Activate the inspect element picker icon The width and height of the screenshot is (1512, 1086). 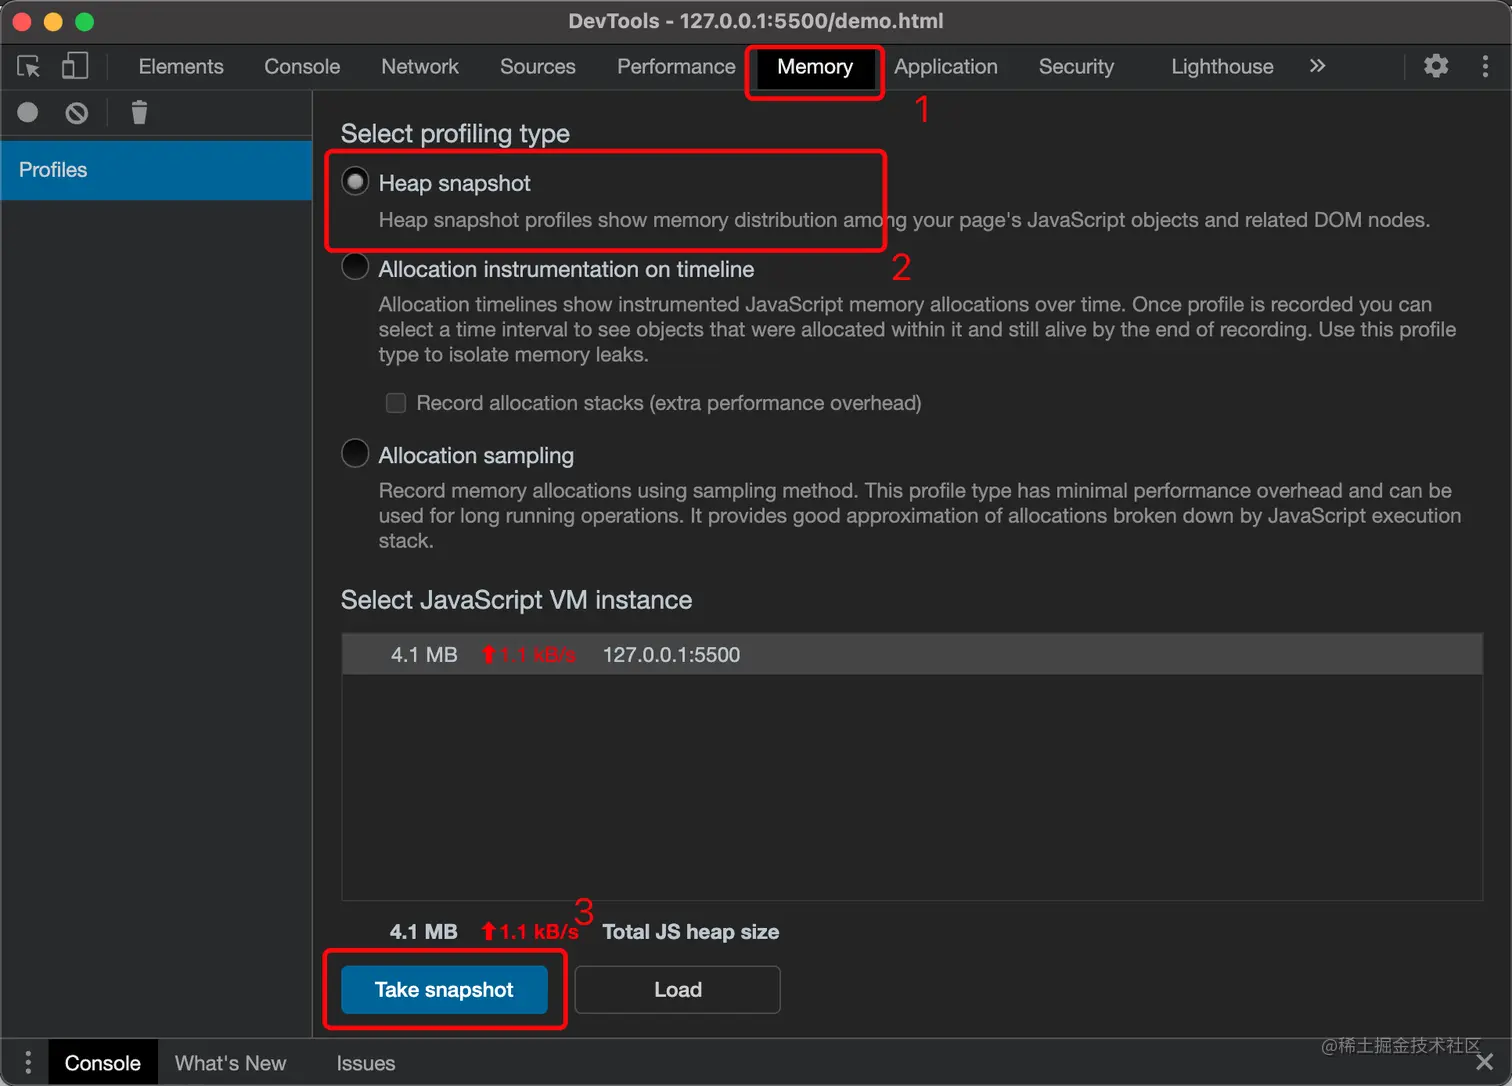[28, 66]
